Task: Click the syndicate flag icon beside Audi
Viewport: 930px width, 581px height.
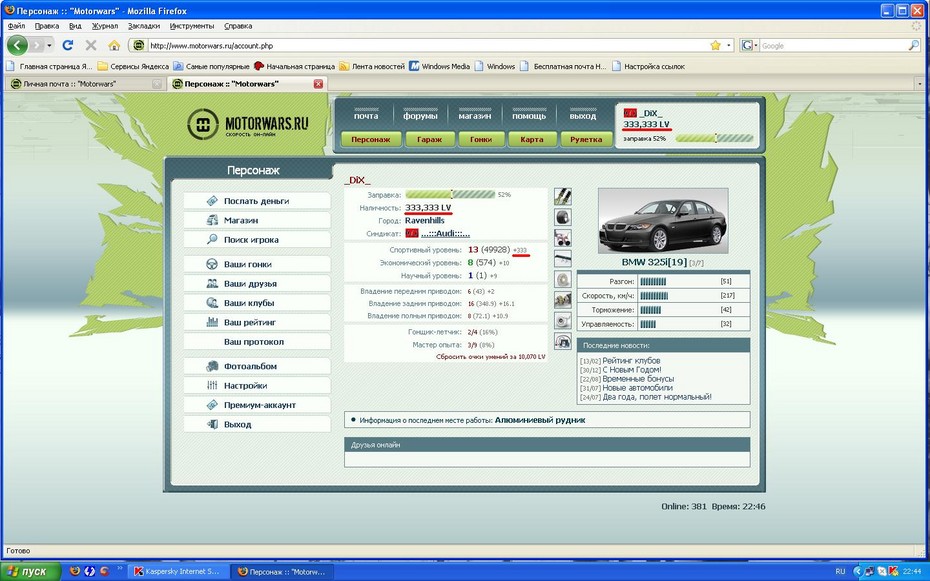Action: [412, 234]
